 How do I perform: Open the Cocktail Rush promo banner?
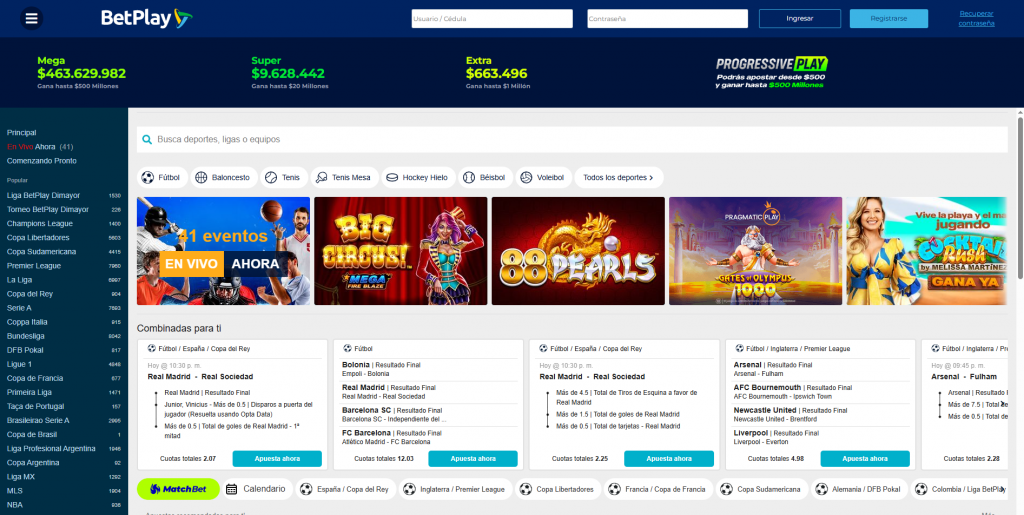tap(927, 251)
